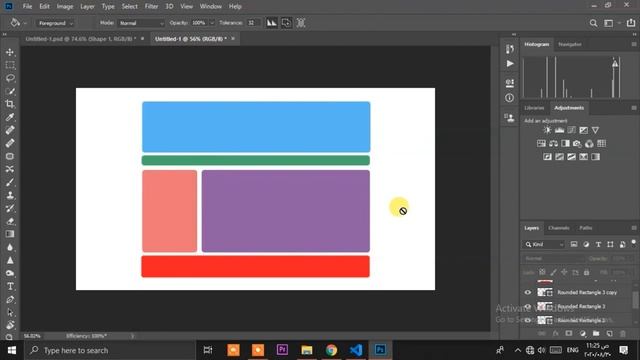Switch to the Untitled-1.psd document tab
The width and height of the screenshot is (640, 360).
coord(80,39)
